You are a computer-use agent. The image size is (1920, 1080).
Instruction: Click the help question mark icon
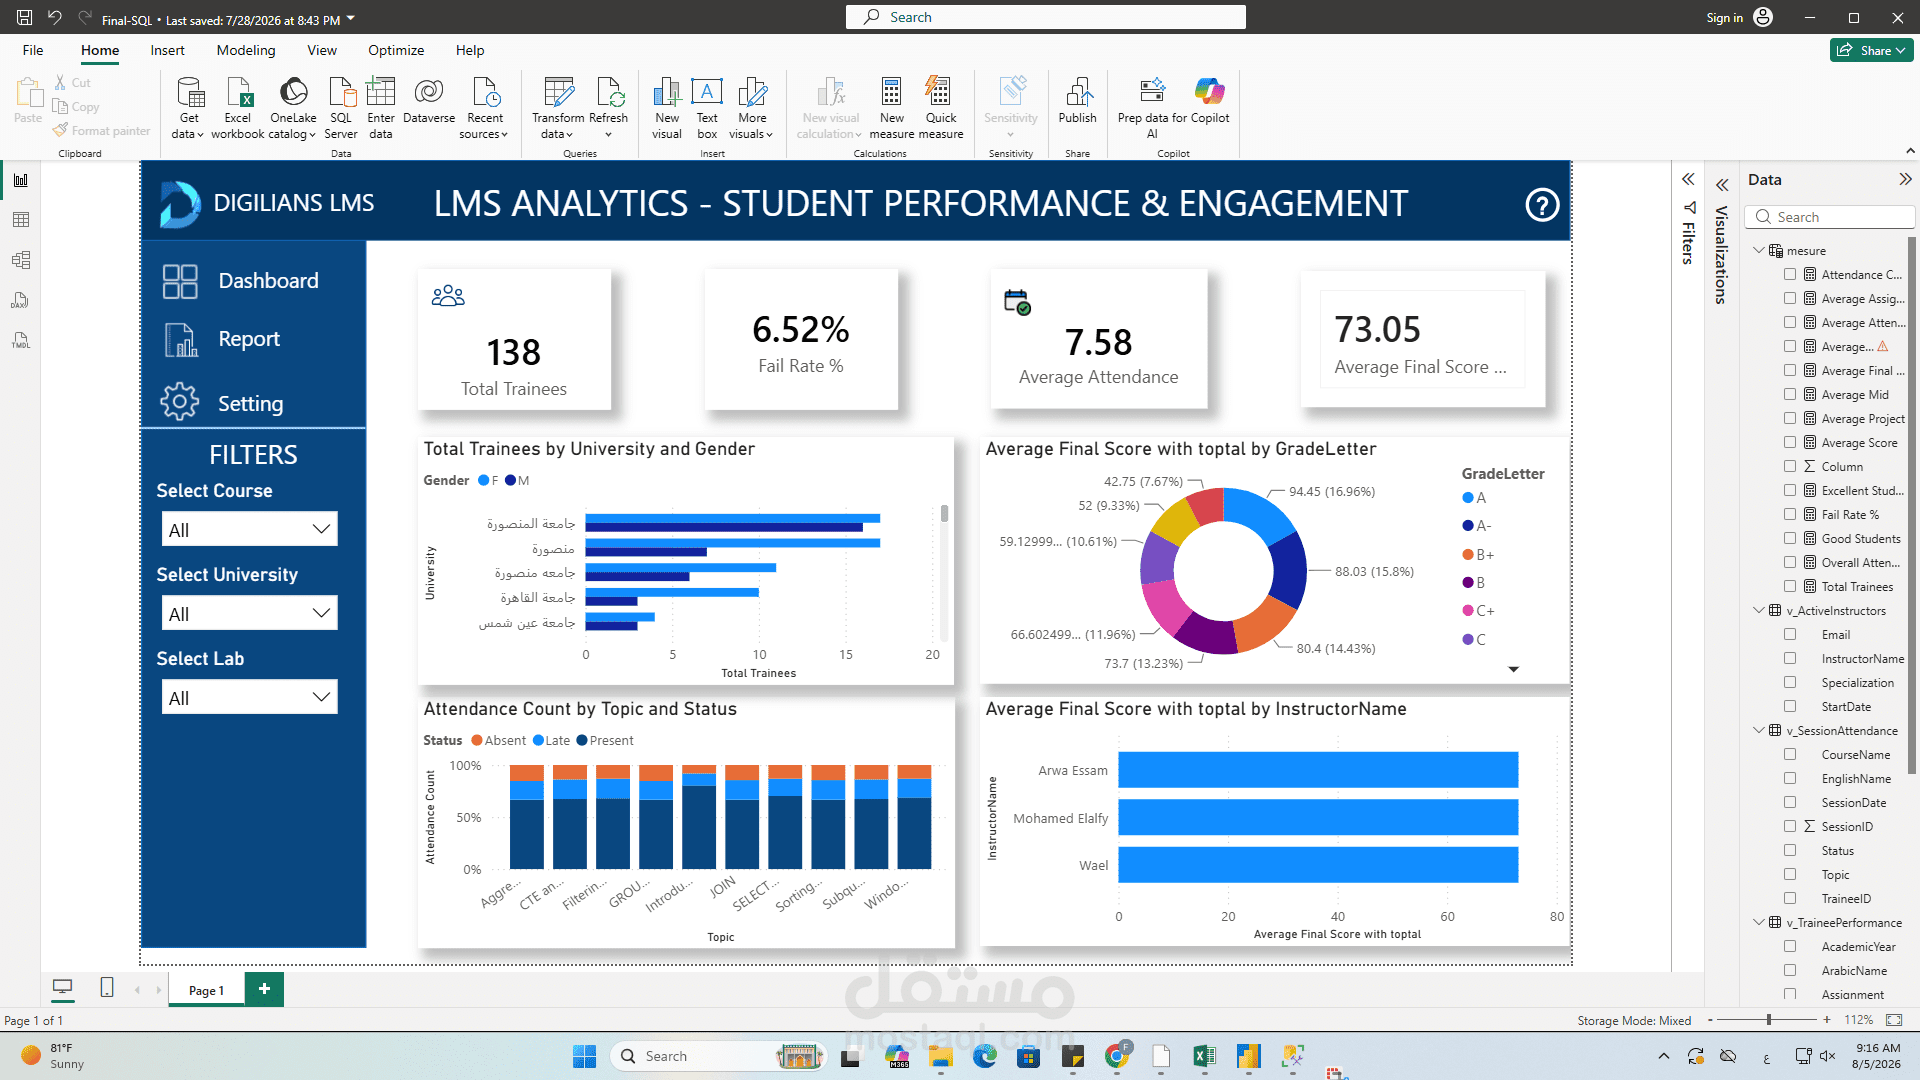(x=1542, y=205)
